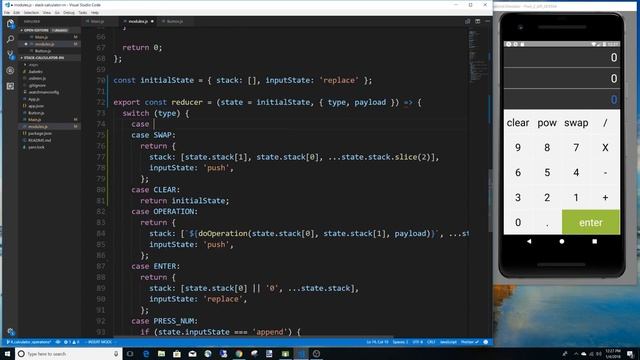Click the Task View taskbar icon
Viewport: 640px width, 360px height.
[x=130, y=353]
